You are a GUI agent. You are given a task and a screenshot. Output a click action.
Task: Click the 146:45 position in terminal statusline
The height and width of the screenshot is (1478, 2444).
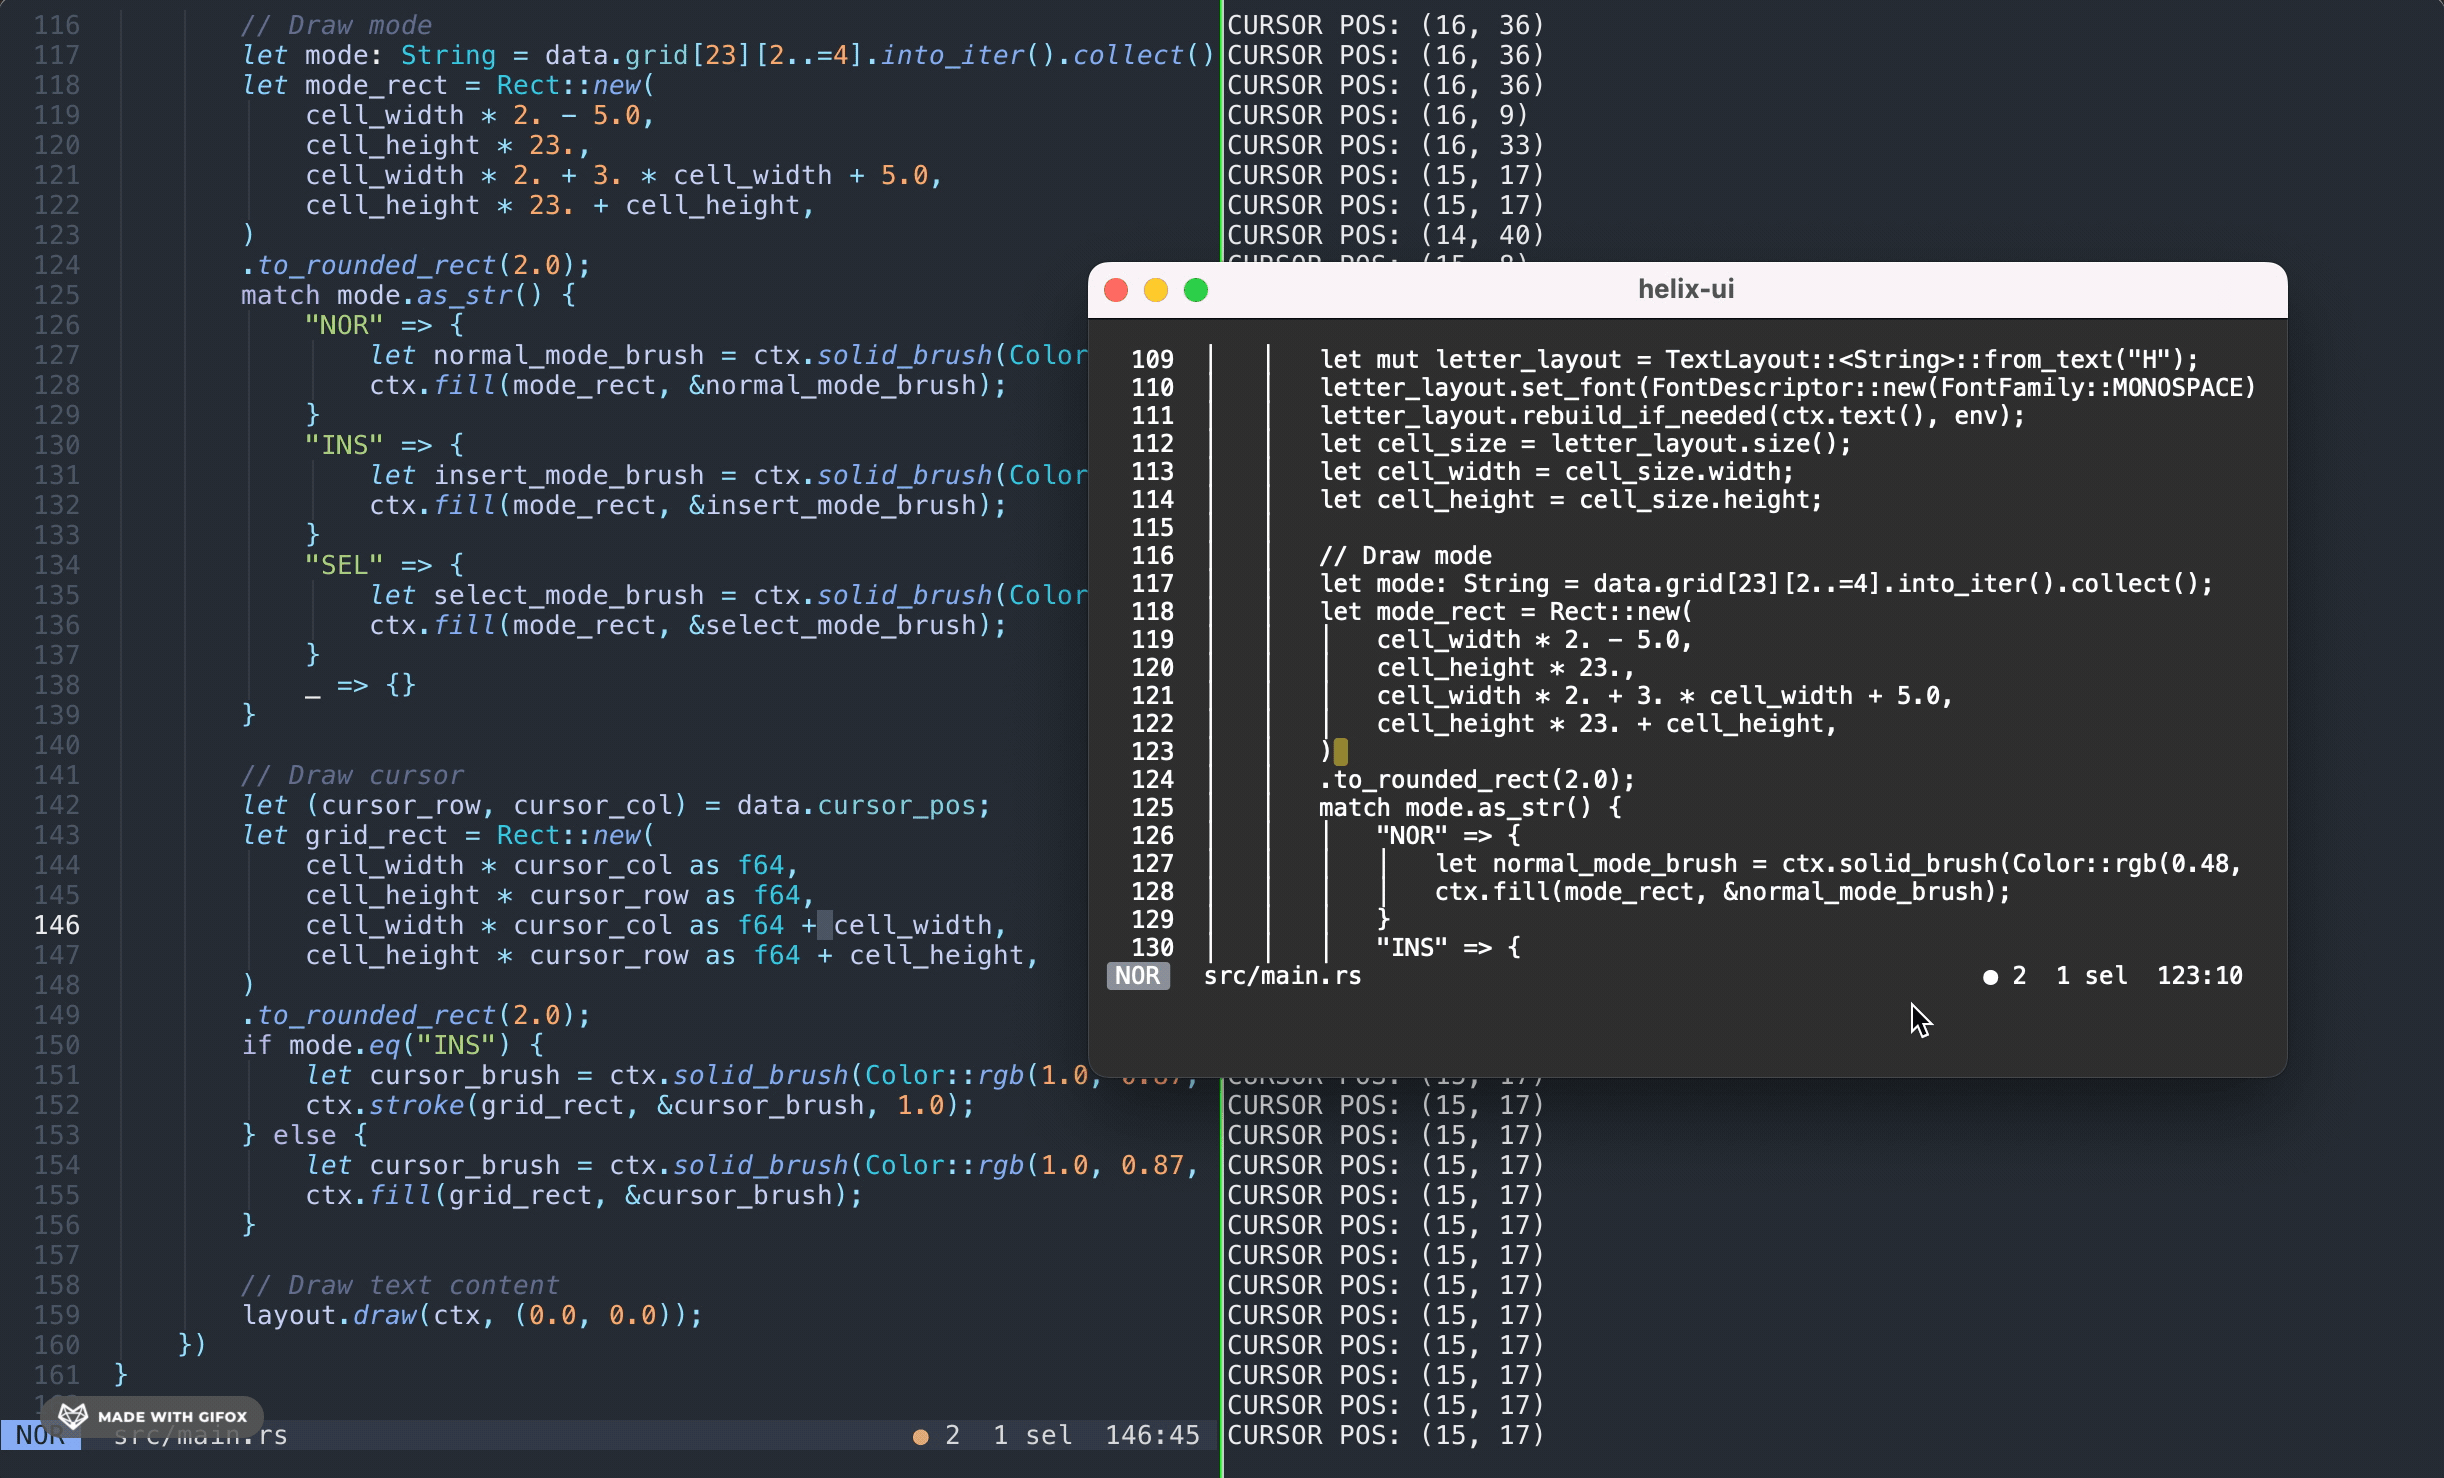pos(1152,1436)
